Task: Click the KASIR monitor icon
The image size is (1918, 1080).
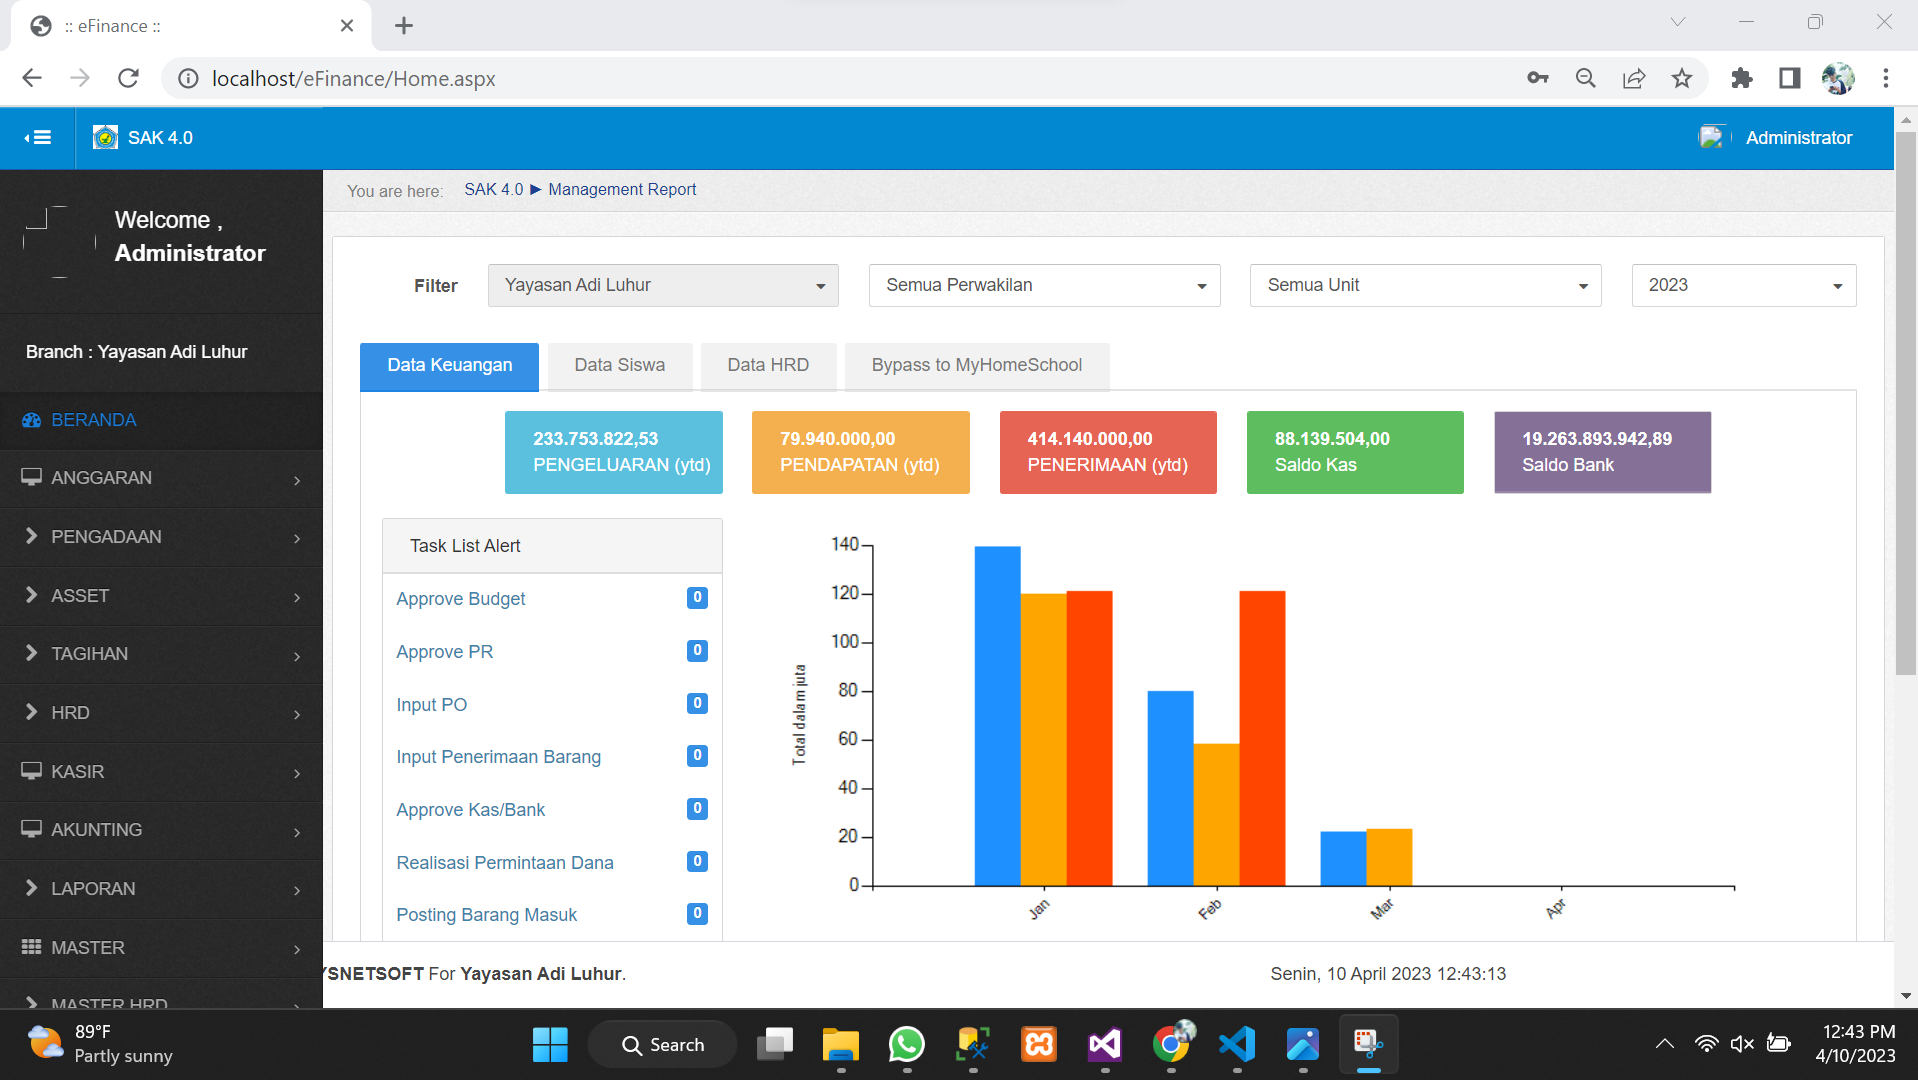Action: point(30,770)
